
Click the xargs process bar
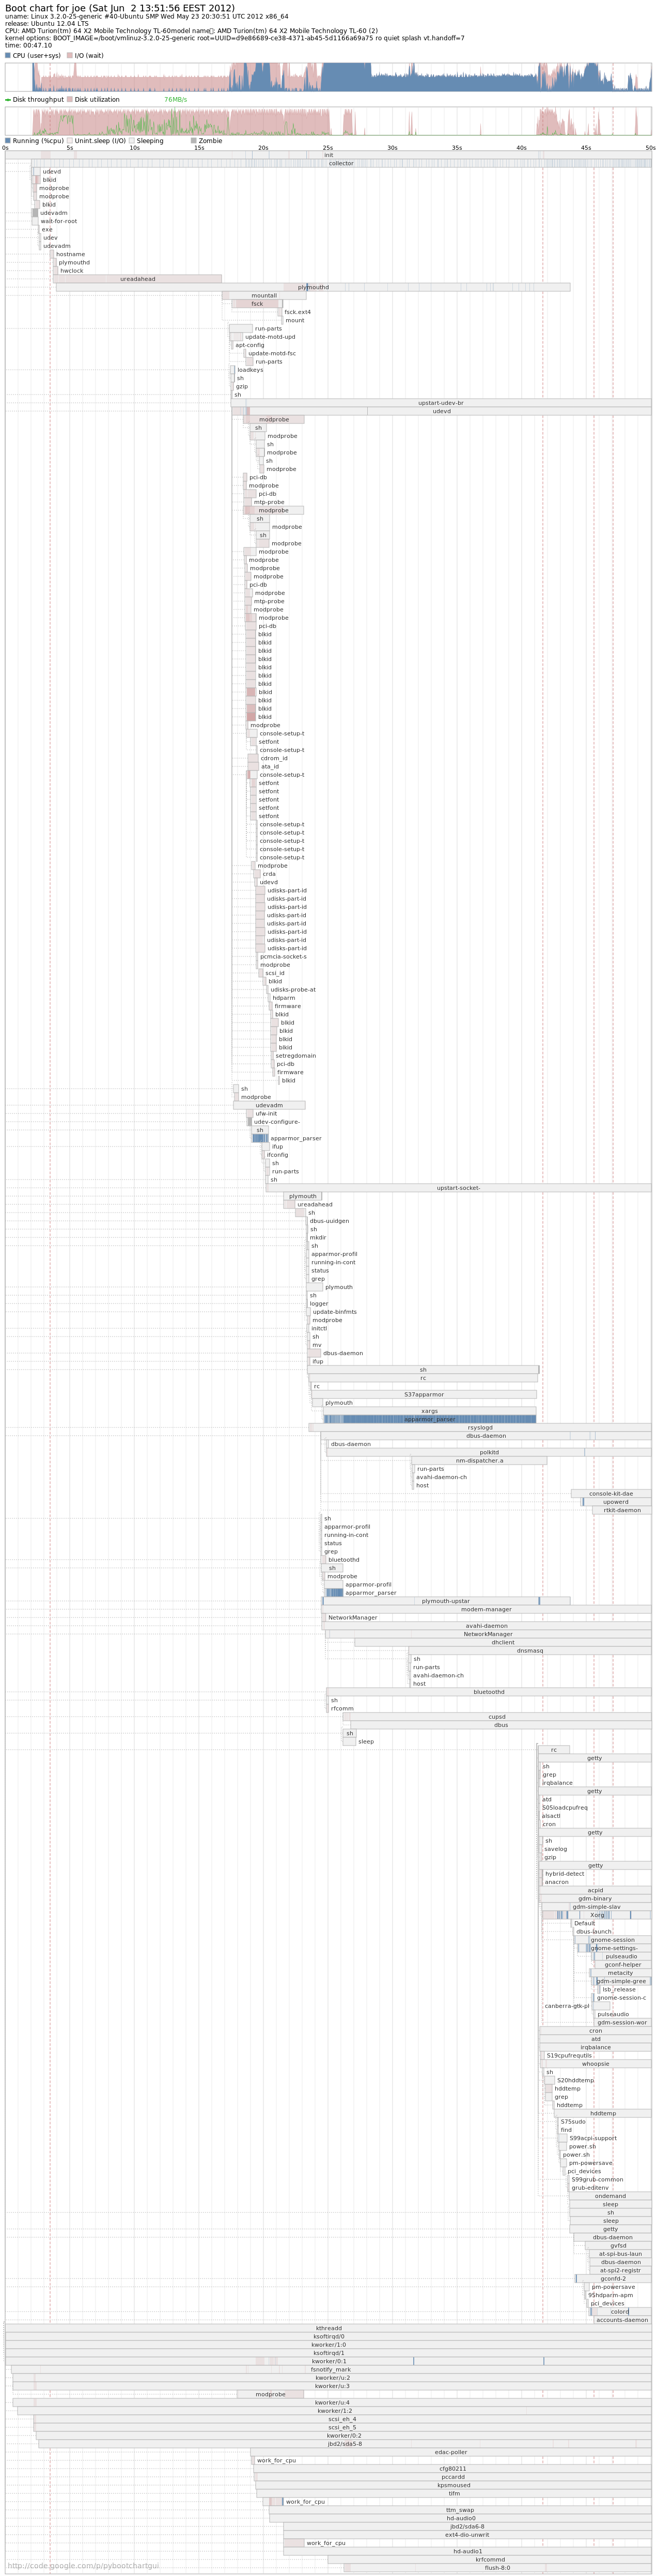coord(429,1411)
